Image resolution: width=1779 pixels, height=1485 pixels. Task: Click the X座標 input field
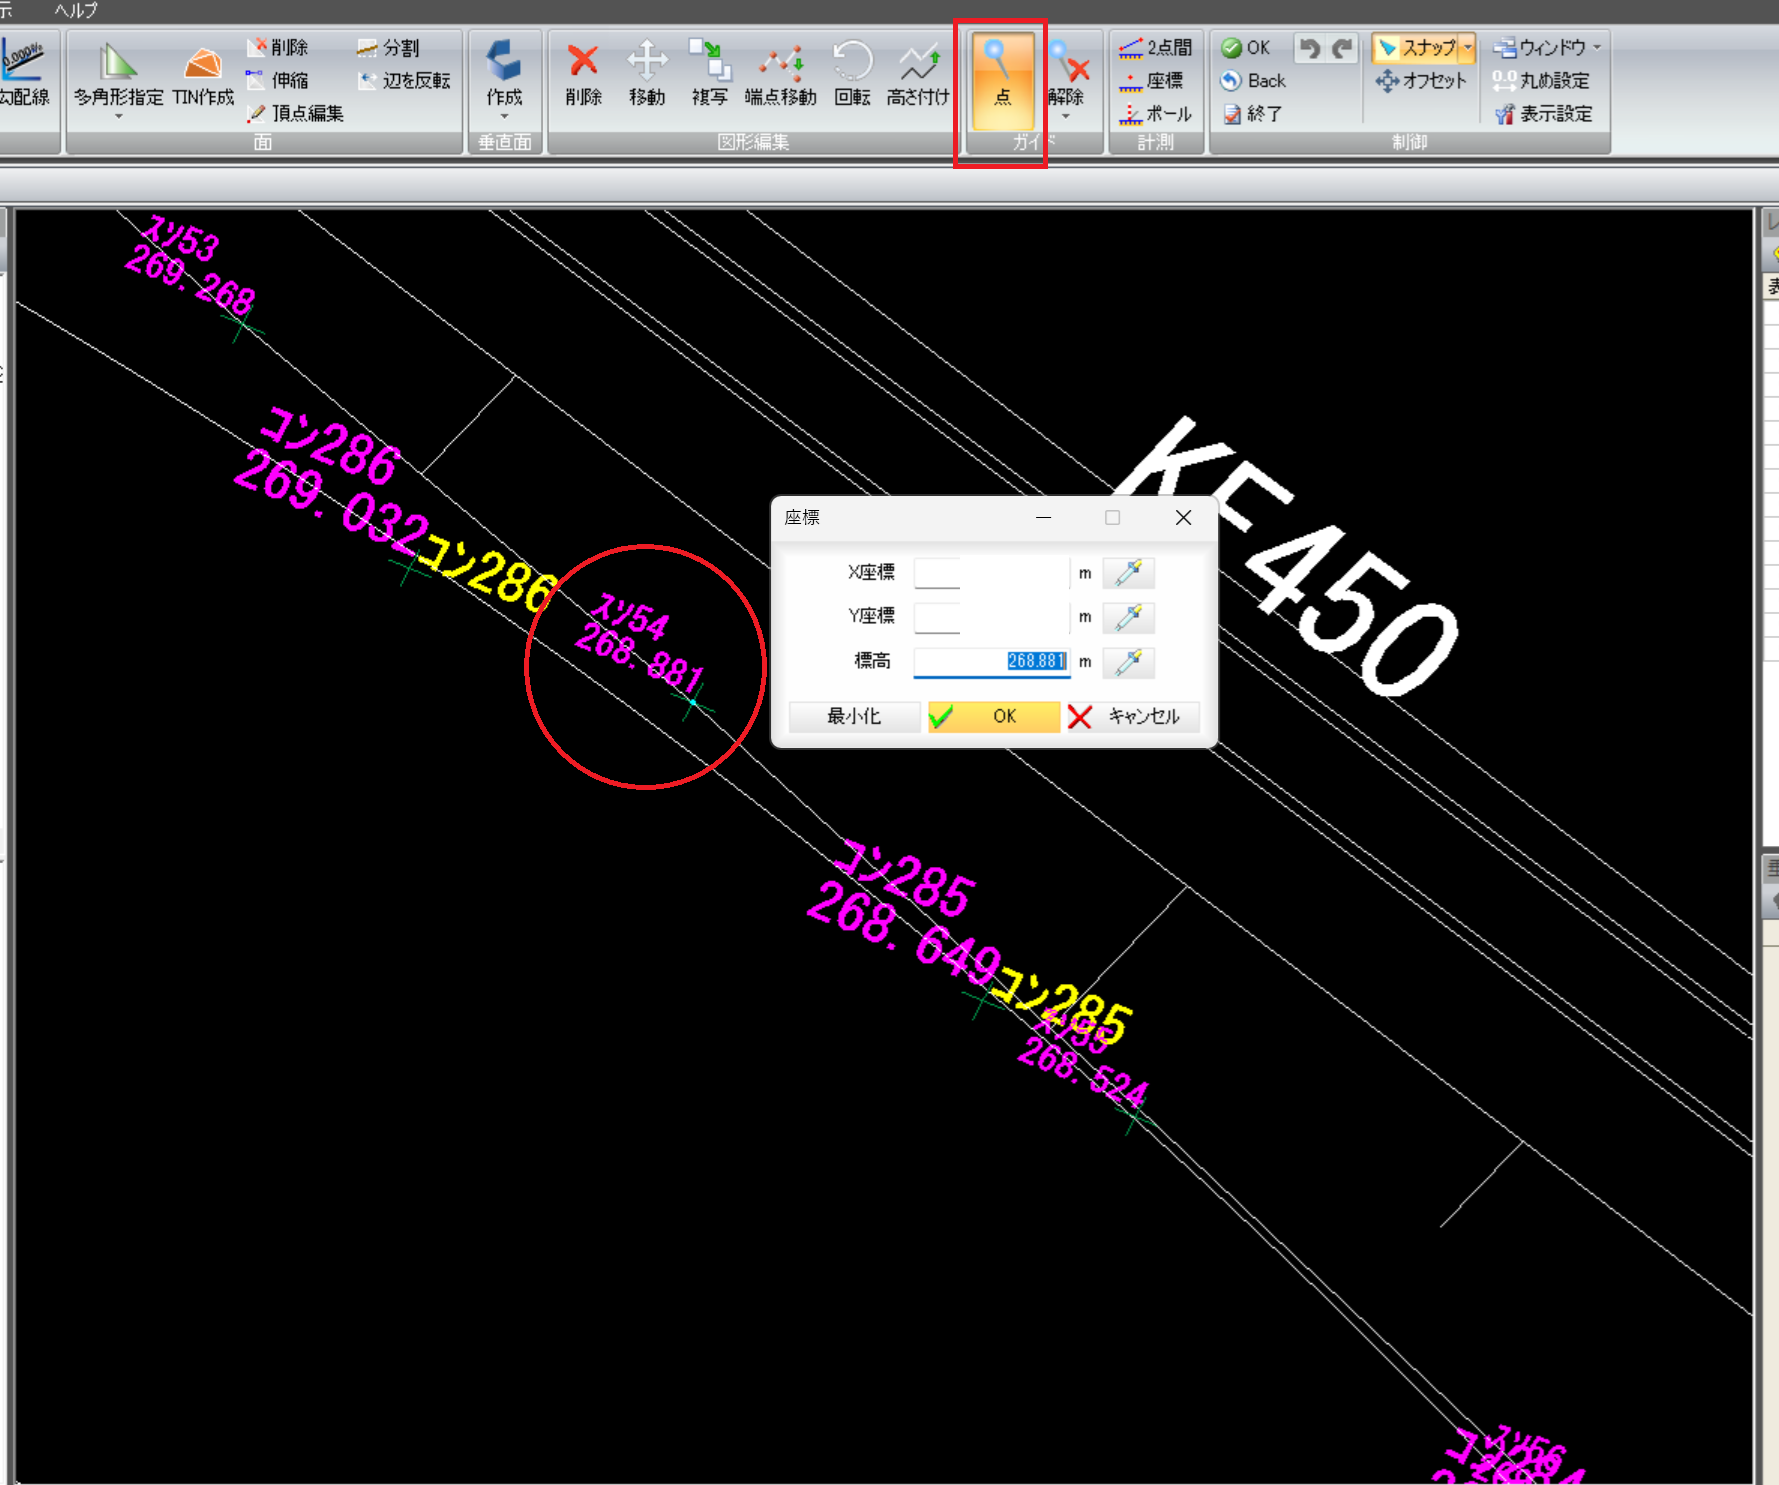tap(991, 573)
